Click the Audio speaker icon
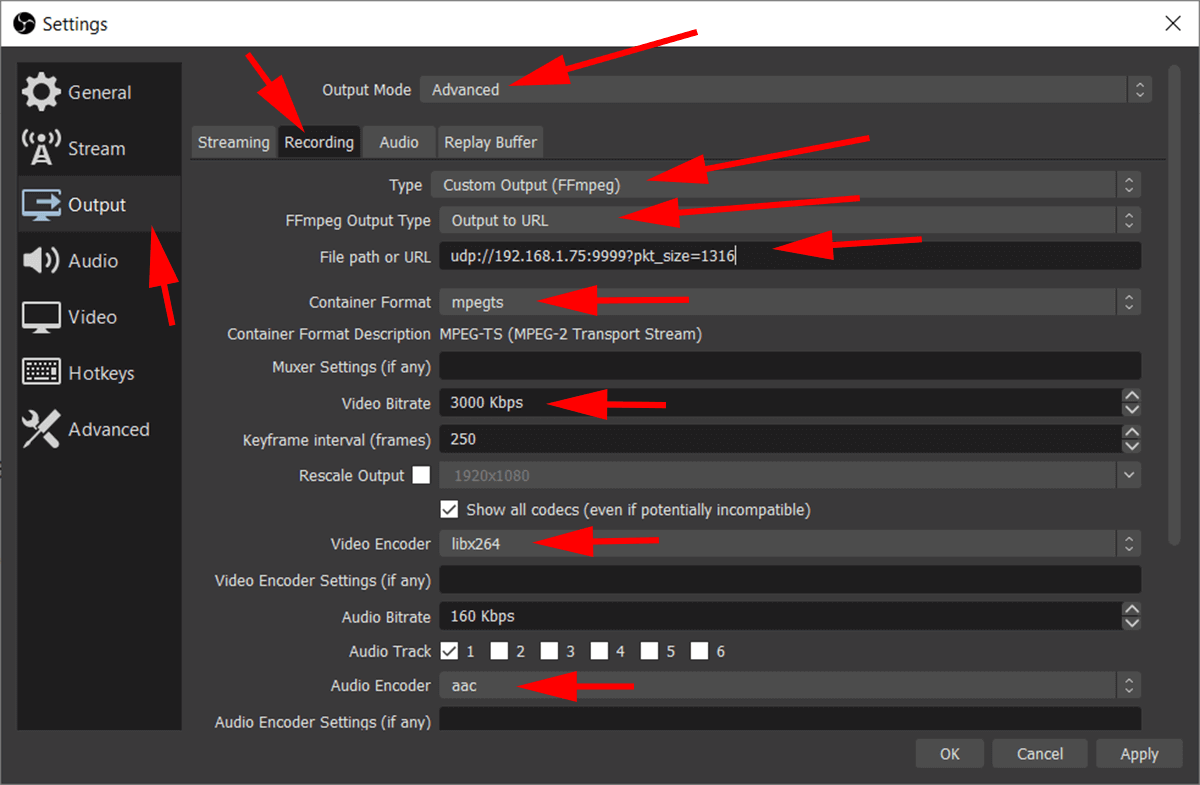 [x=41, y=260]
